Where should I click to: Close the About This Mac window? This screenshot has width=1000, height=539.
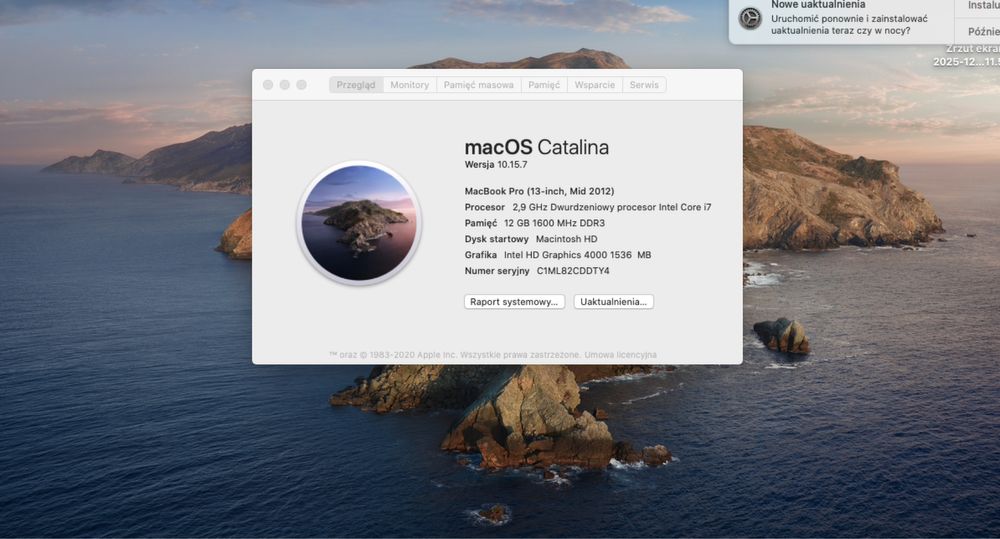pos(268,85)
